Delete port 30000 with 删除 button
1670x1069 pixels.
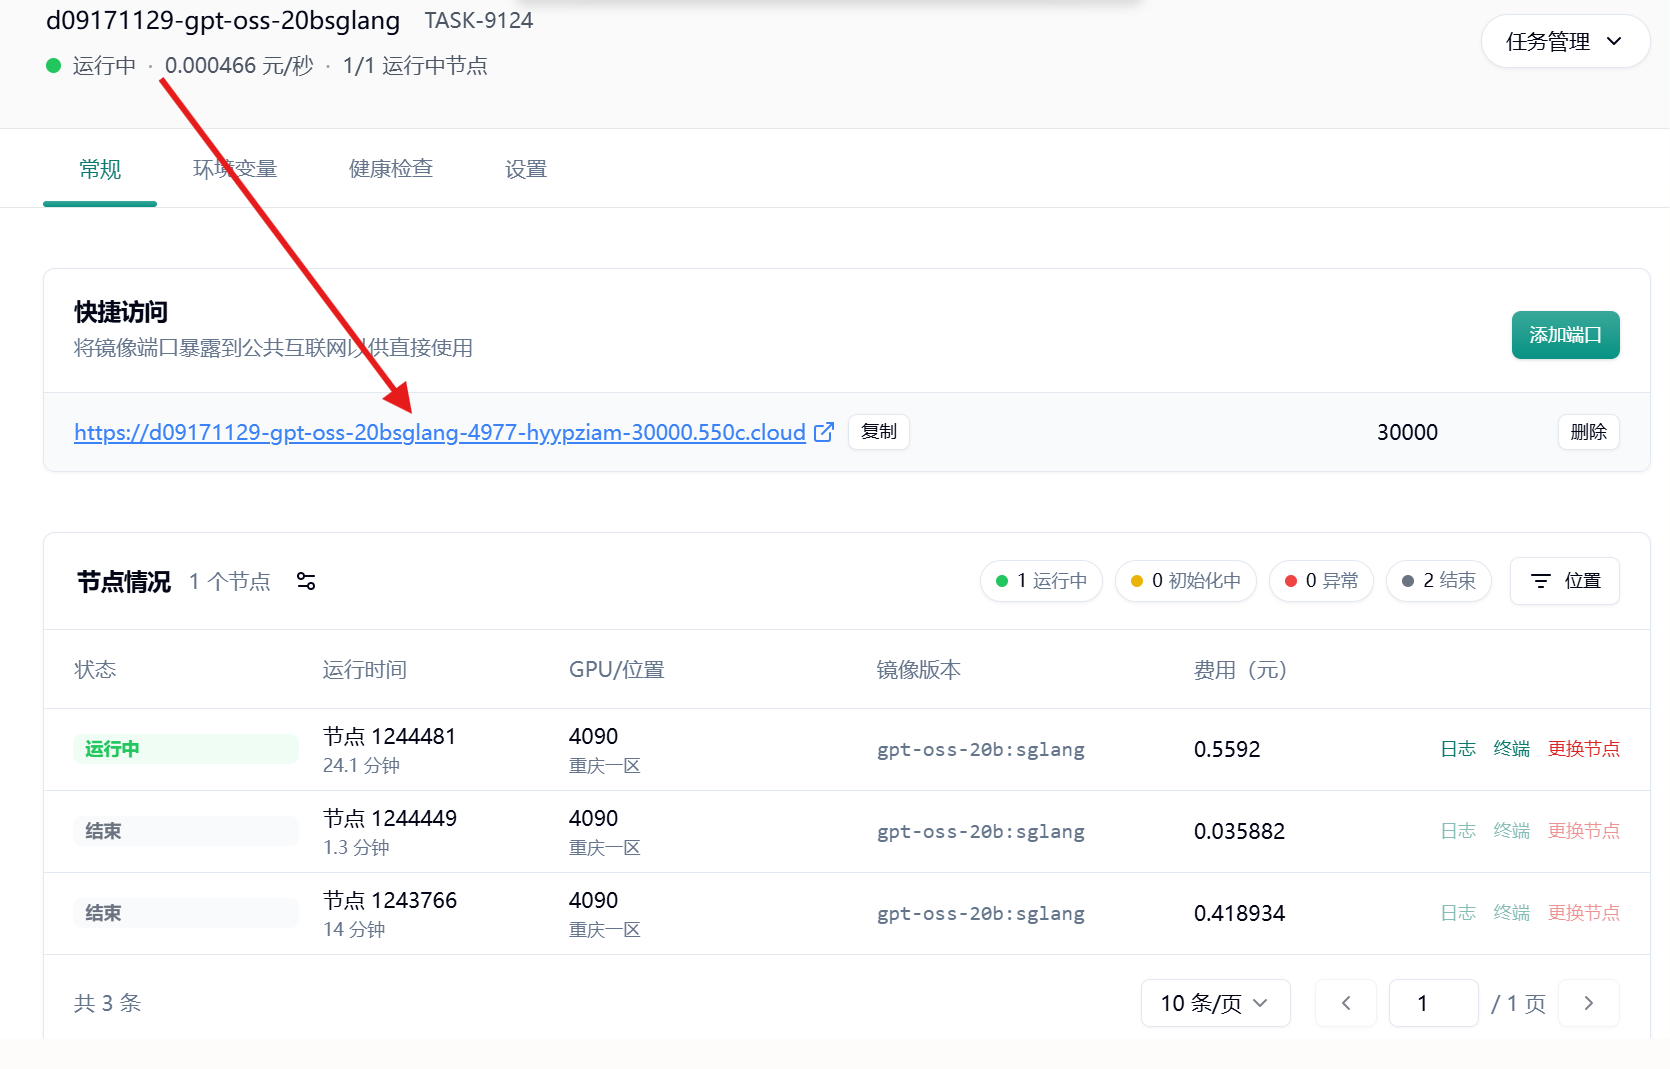click(1588, 432)
